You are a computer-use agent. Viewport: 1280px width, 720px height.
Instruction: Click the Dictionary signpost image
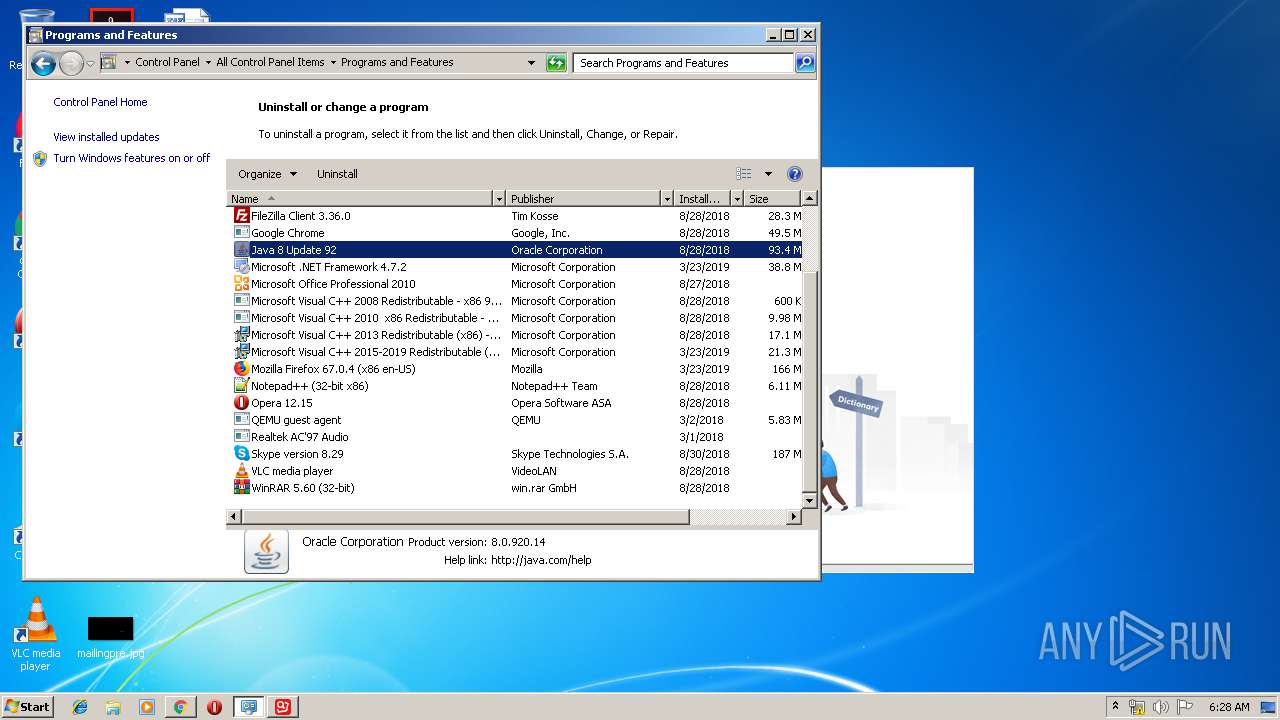pos(855,405)
